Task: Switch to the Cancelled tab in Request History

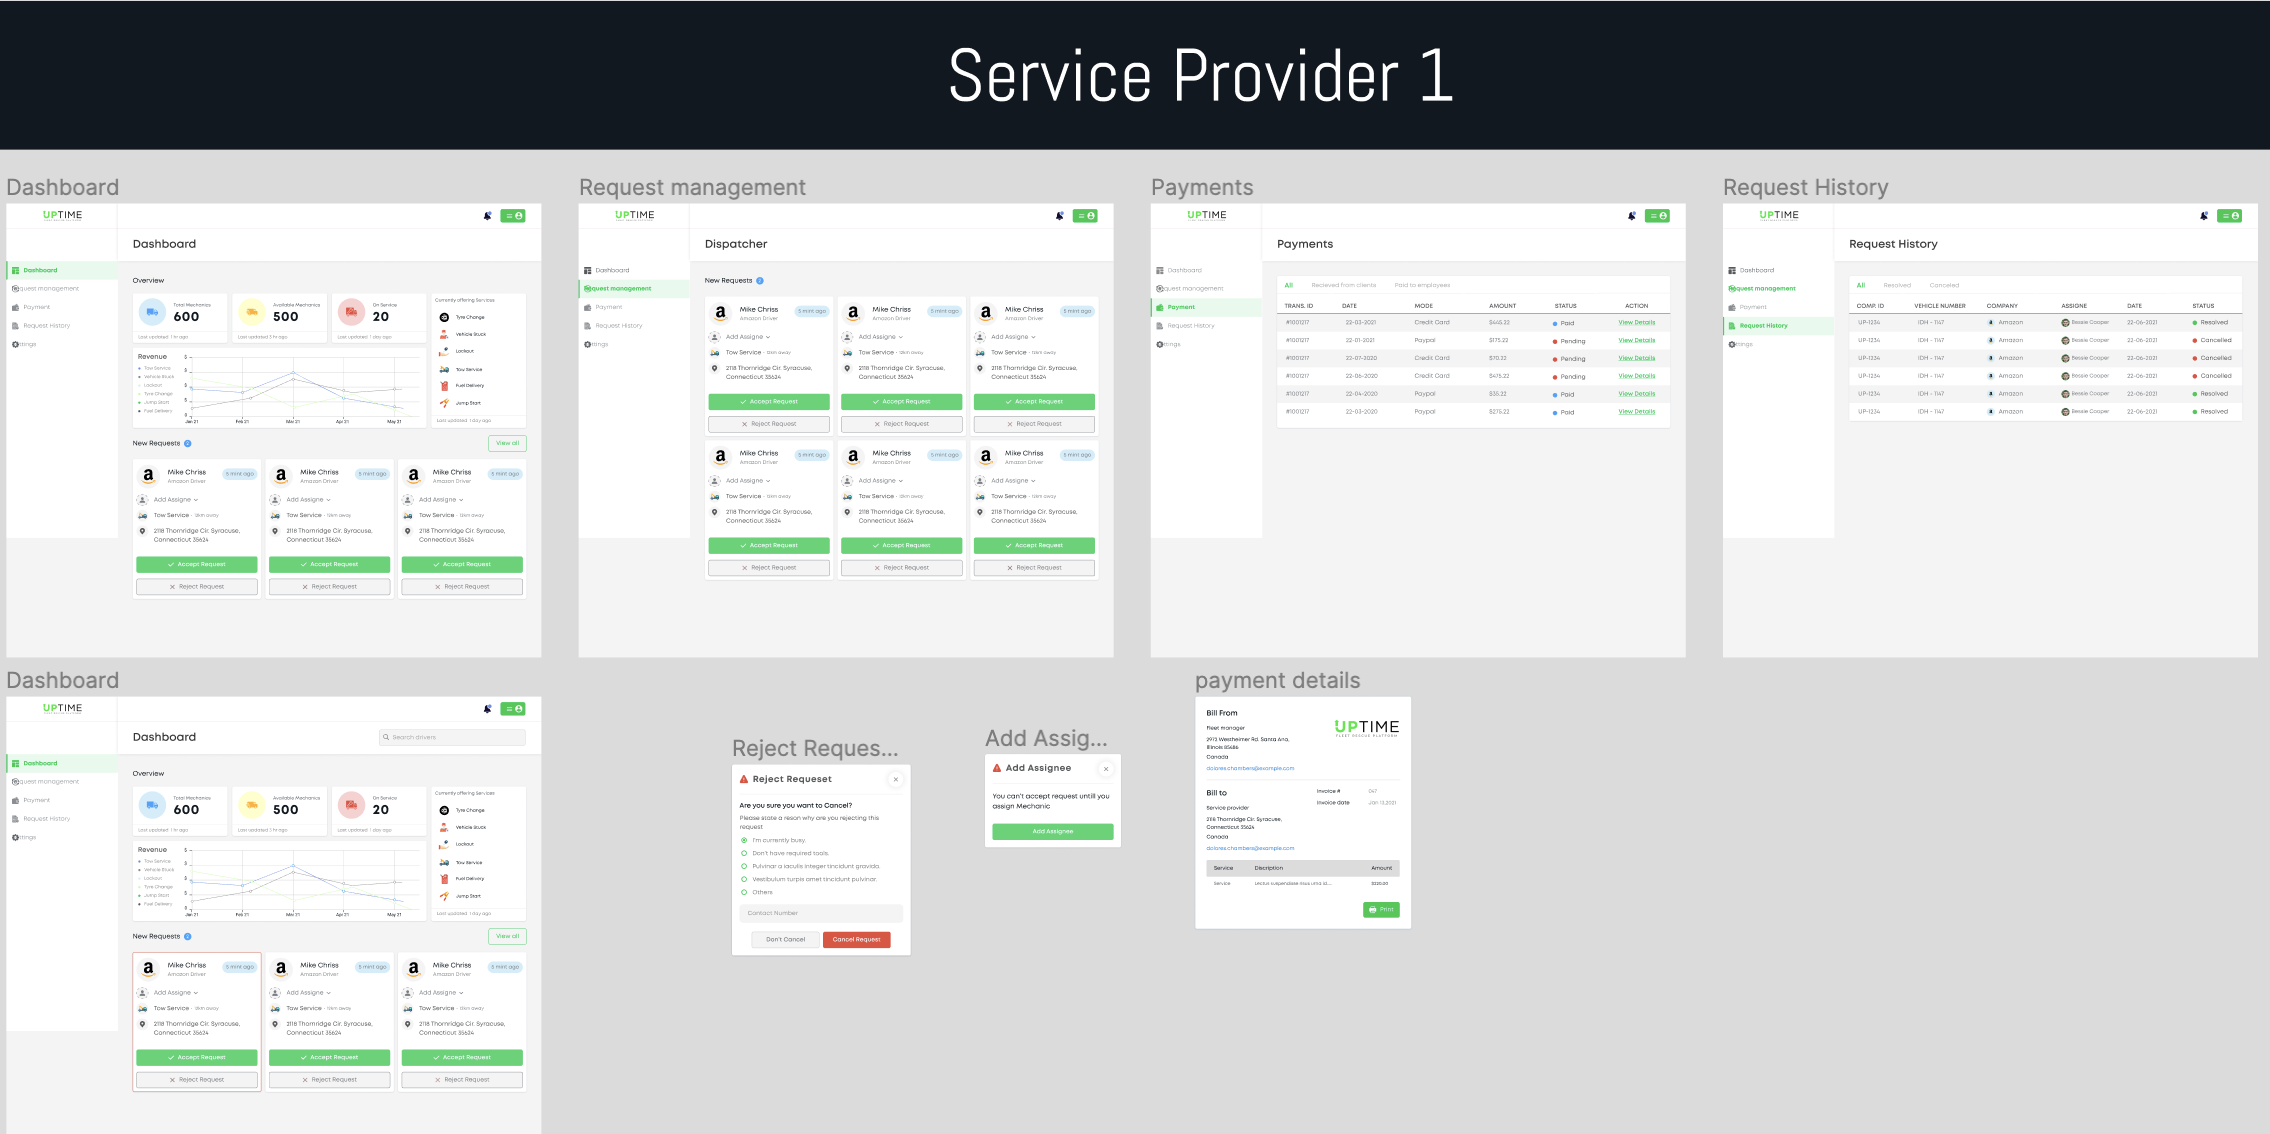Action: point(1944,285)
